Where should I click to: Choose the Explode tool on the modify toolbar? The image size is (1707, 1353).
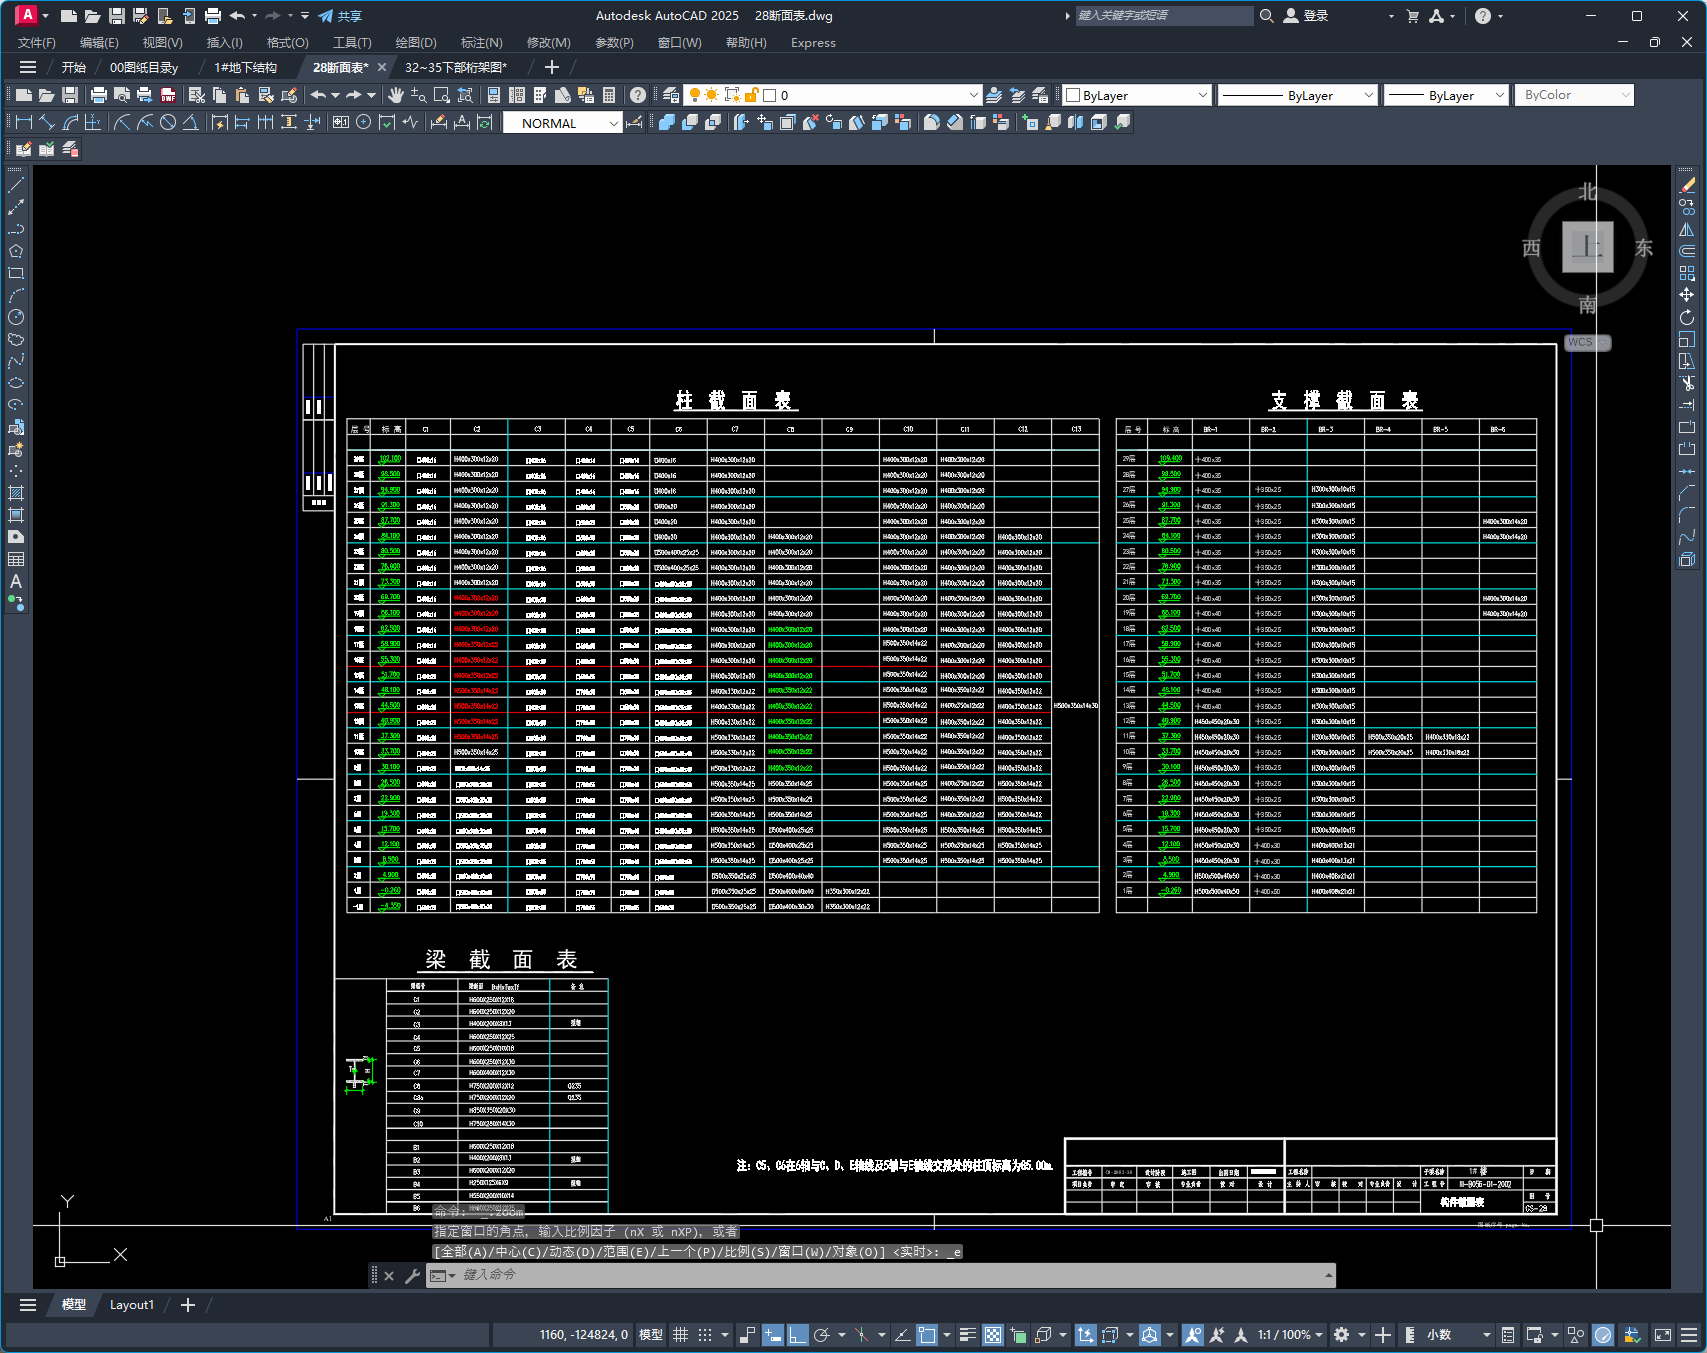[x=1687, y=559]
